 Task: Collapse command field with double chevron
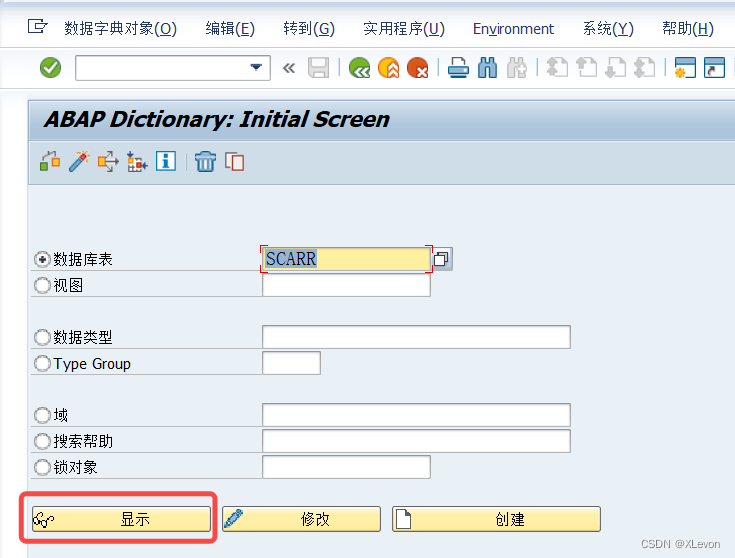(289, 68)
